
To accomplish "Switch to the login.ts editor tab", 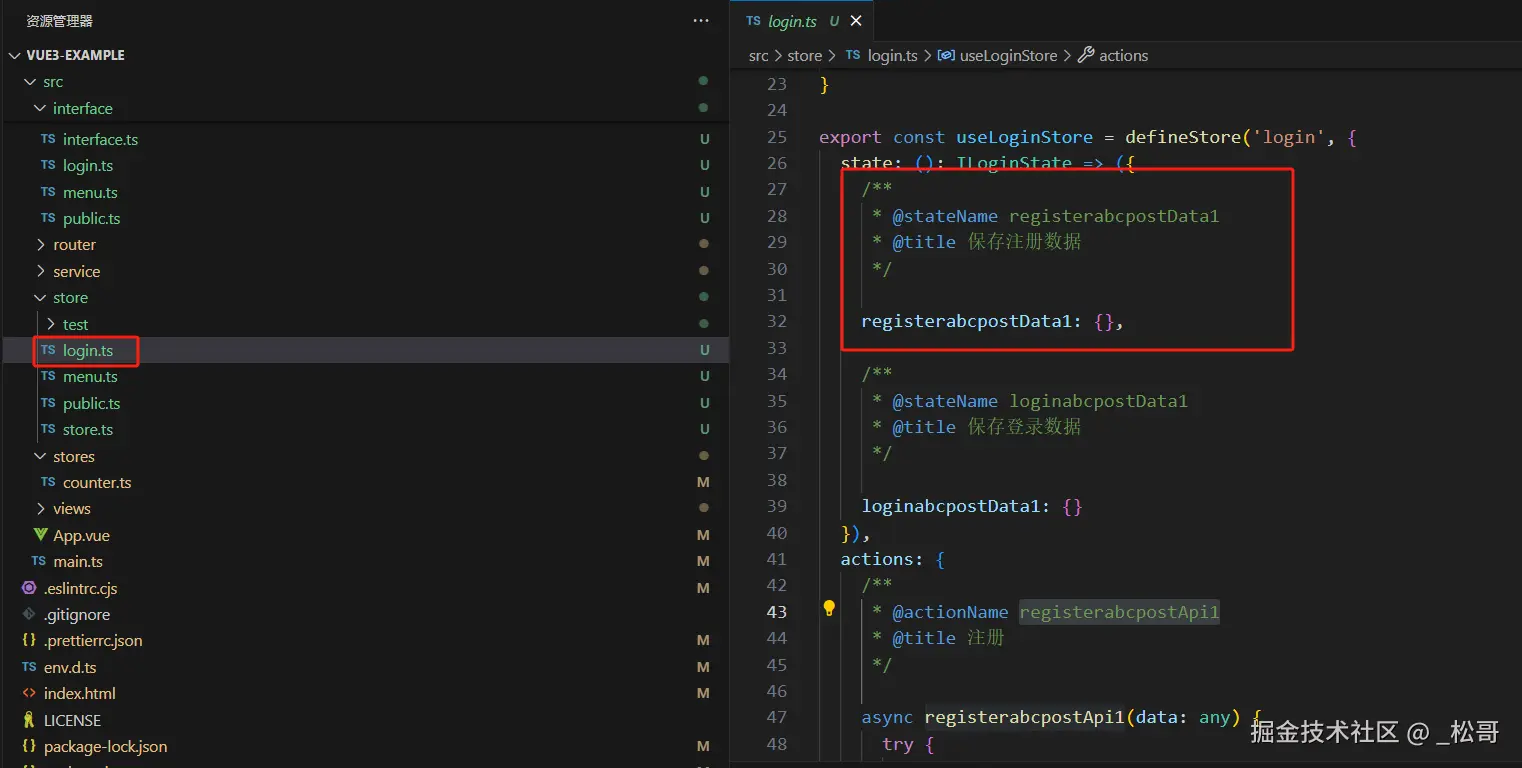I will (792, 21).
